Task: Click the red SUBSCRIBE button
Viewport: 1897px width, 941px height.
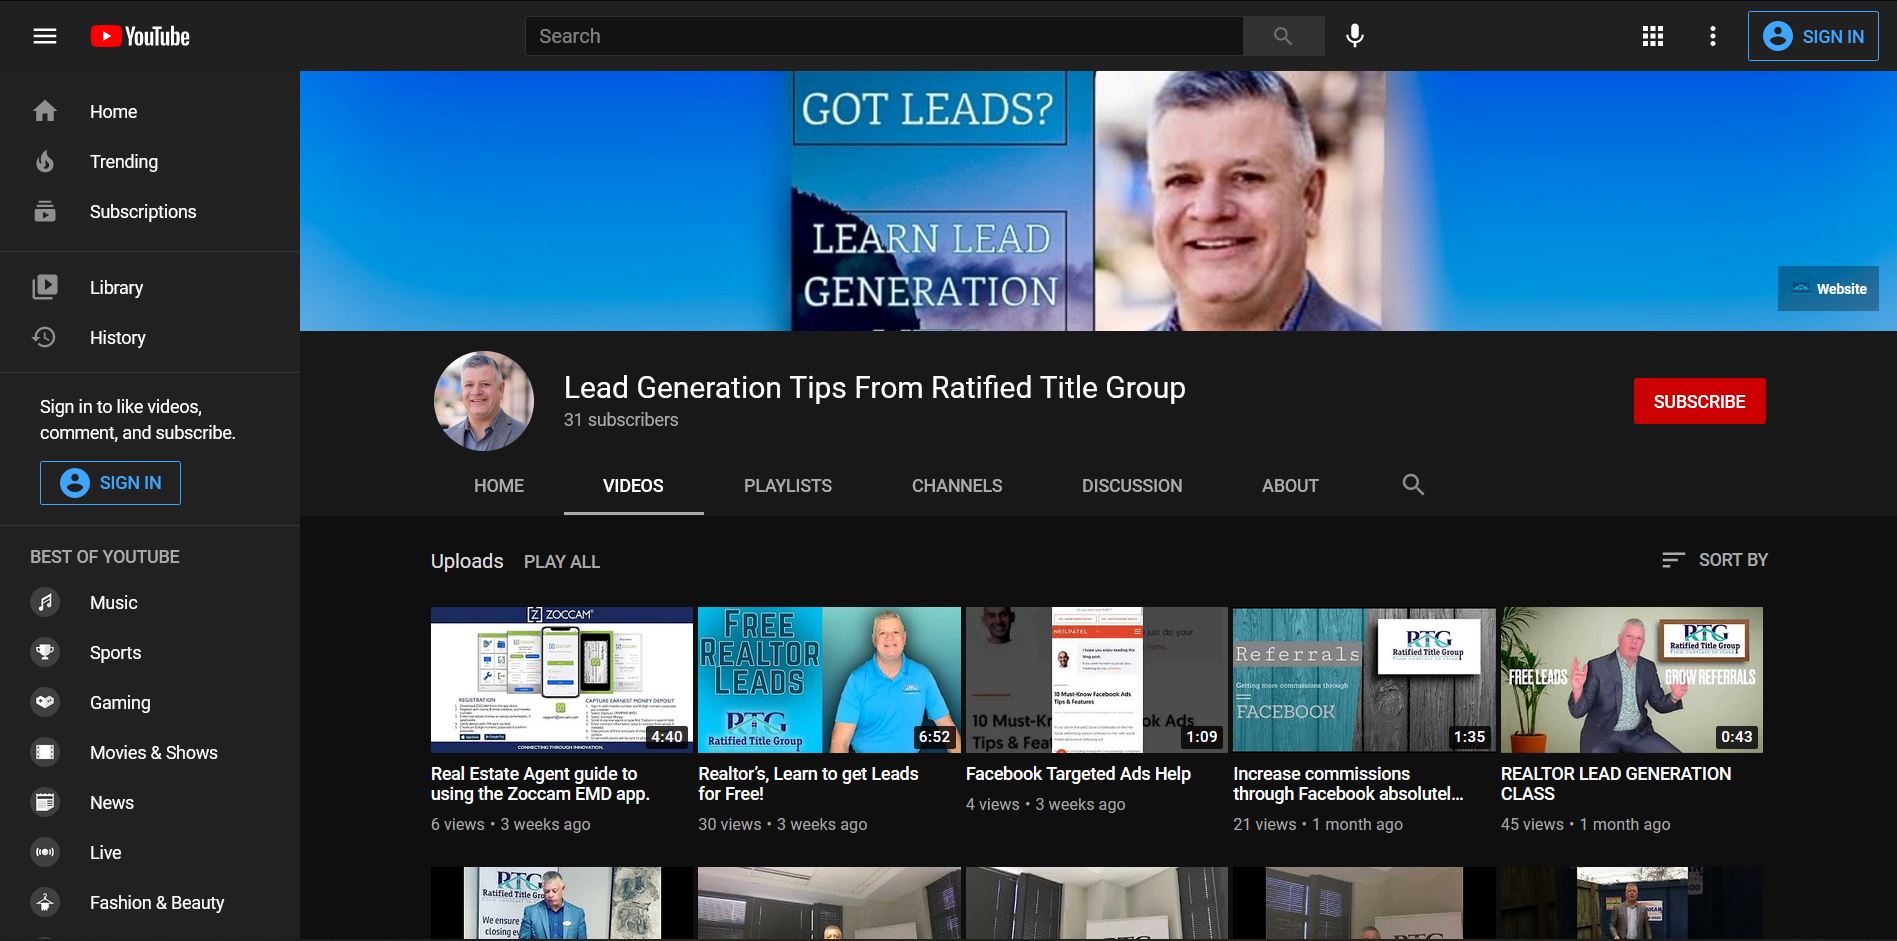Action: click(x=1699, y=401)
